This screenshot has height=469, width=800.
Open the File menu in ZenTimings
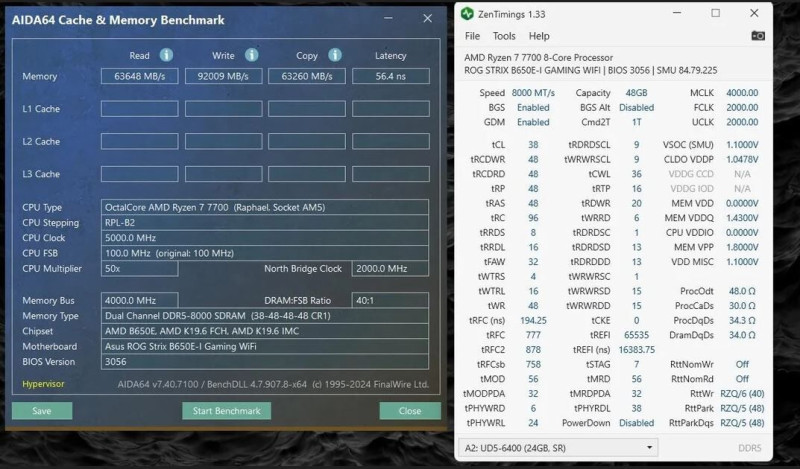[472, 36]
